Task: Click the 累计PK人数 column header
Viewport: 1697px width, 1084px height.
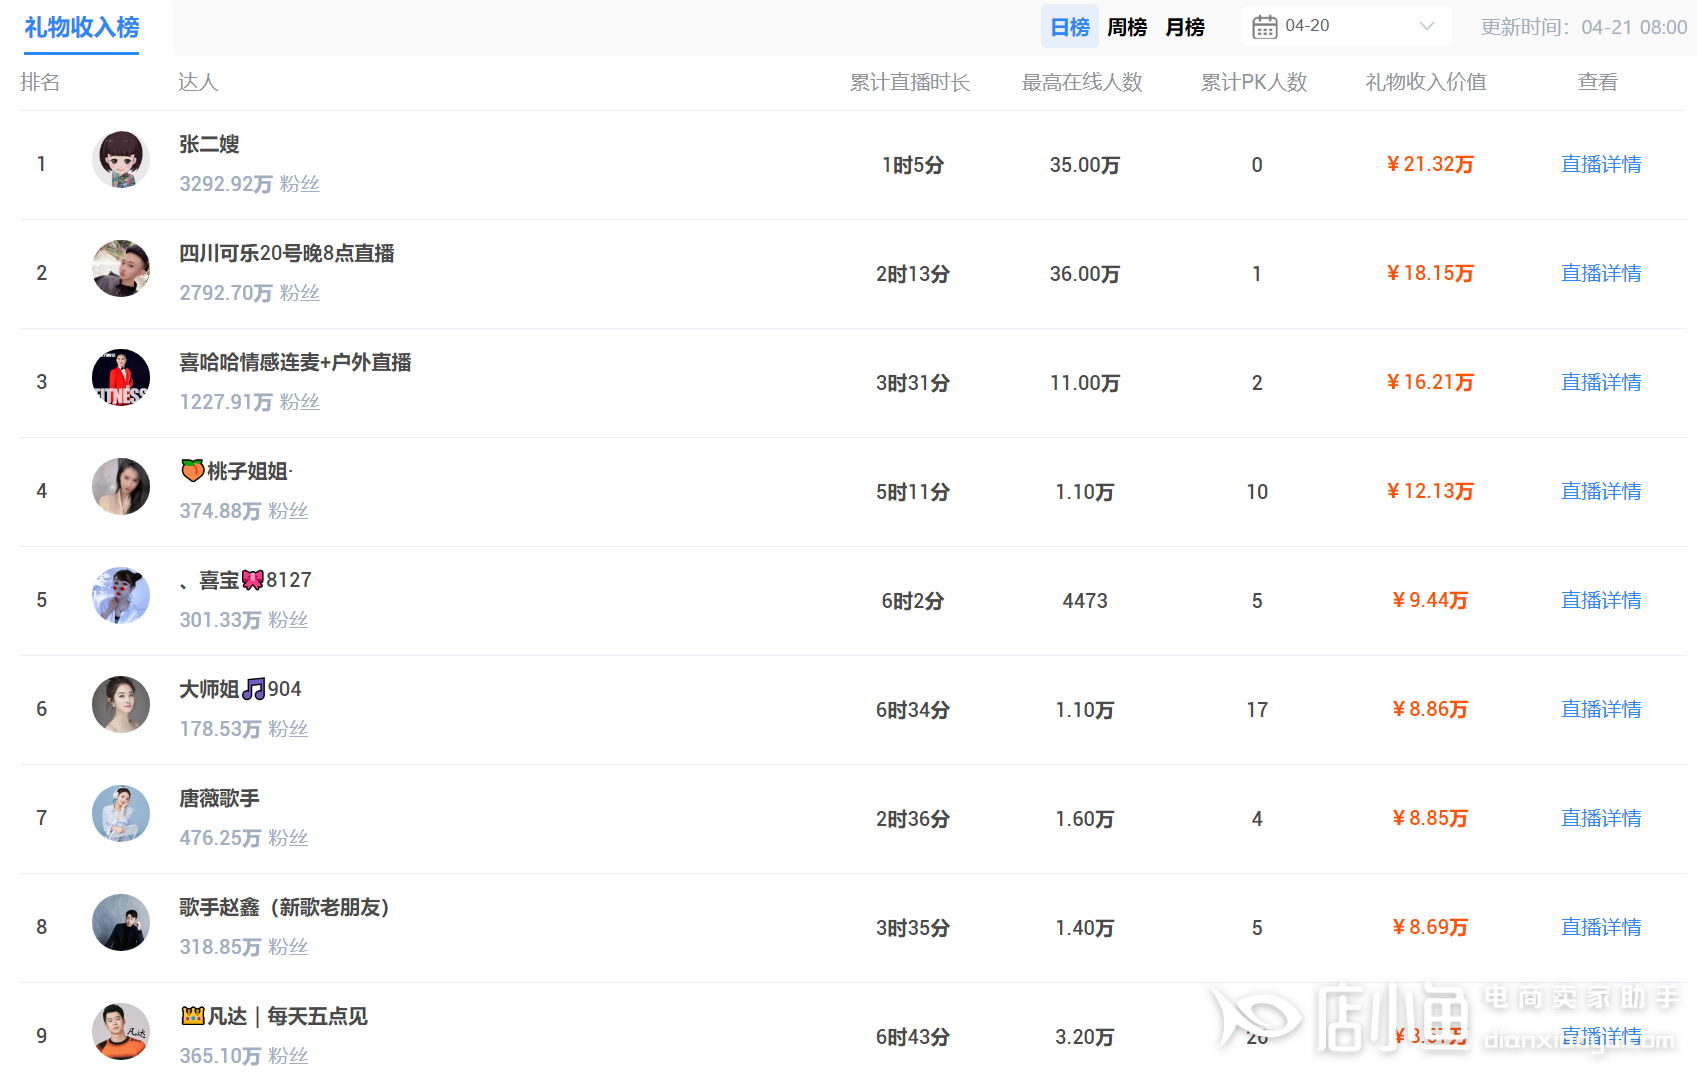Action: (1254, 82)
